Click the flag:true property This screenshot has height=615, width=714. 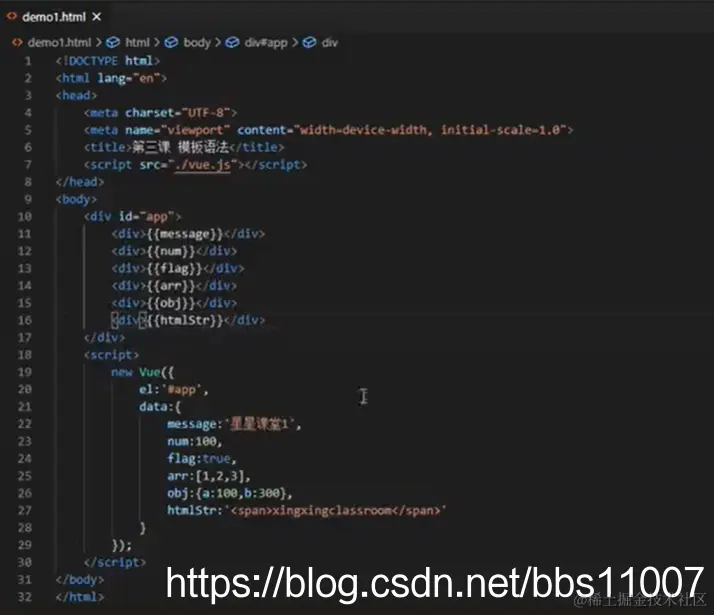pyautogui.click(x=202, y=459)
